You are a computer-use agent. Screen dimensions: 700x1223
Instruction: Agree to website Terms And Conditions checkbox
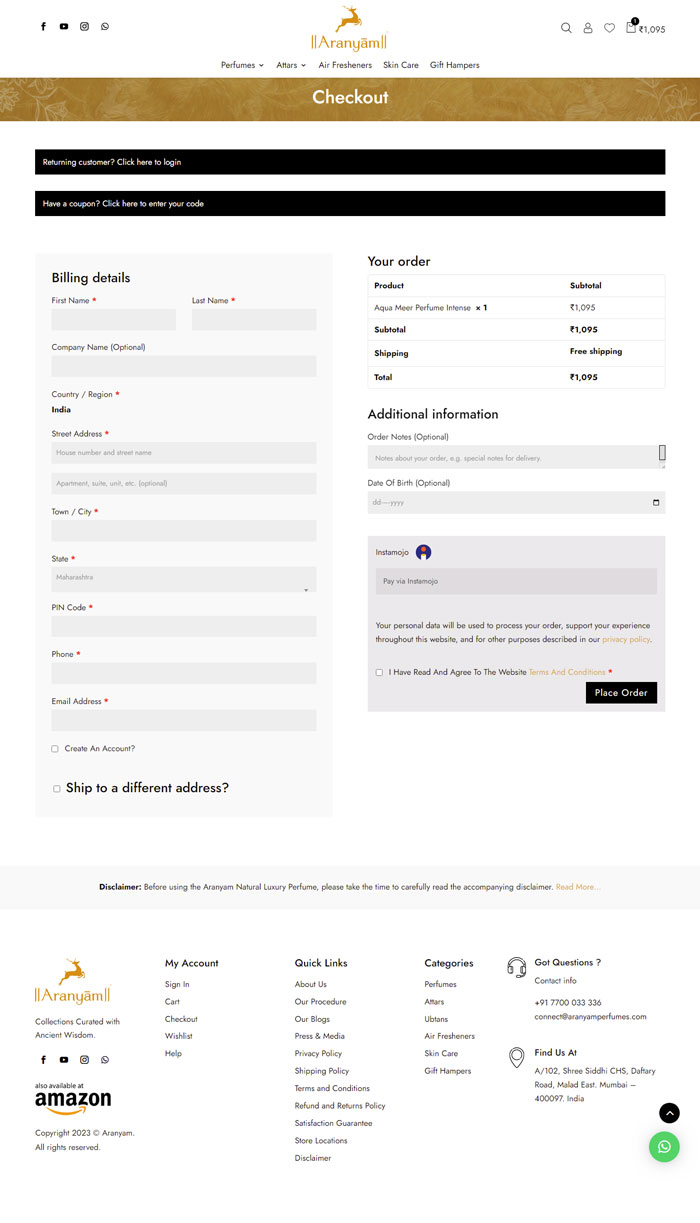coord(379,672)
